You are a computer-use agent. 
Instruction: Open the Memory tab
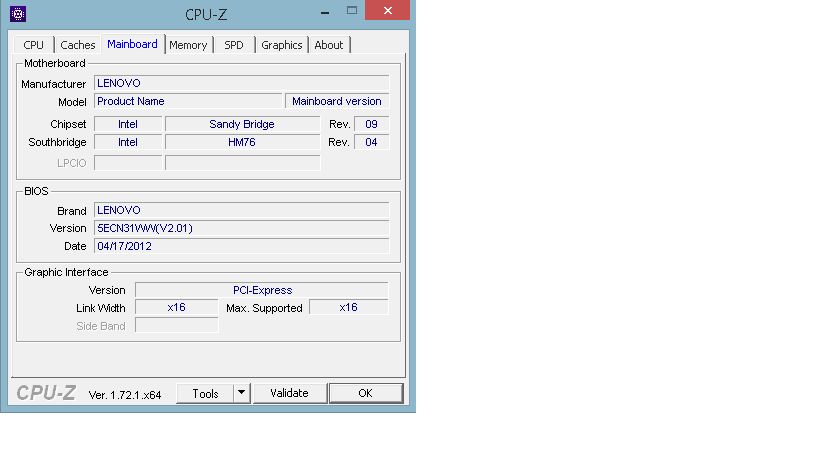point(188,45)
